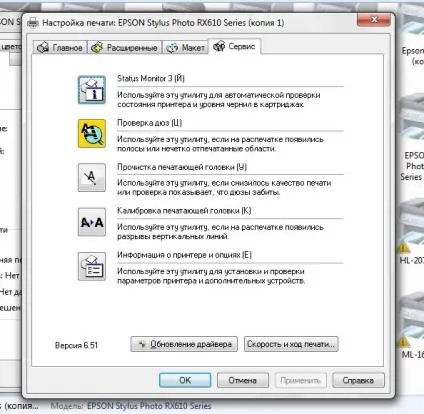Run the nozzle check (Проверка дюз) icon

[92, 133]
